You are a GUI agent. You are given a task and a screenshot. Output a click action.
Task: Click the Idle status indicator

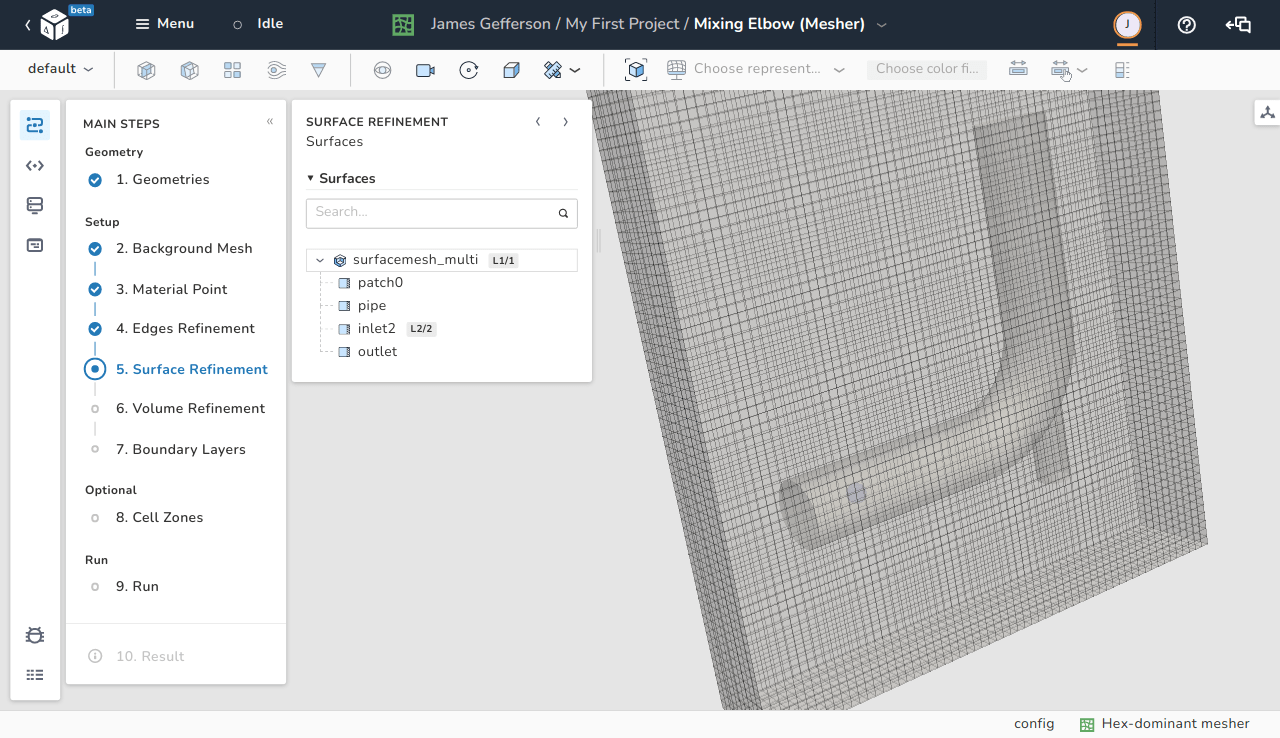tap(258, 24)
